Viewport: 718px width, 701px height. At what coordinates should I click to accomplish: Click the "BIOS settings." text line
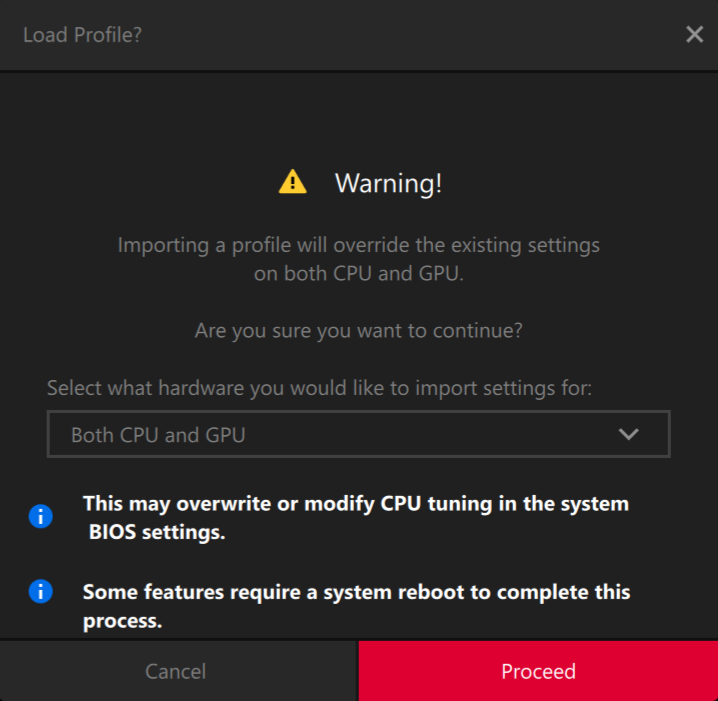pos(156,532)
